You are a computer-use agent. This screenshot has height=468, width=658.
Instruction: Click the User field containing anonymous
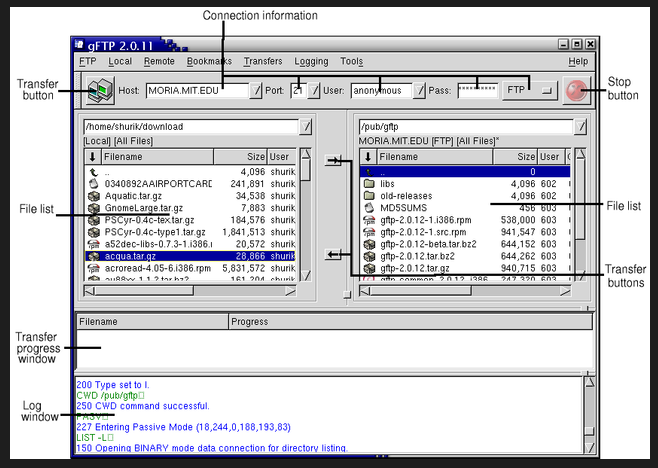click(381, 91)
